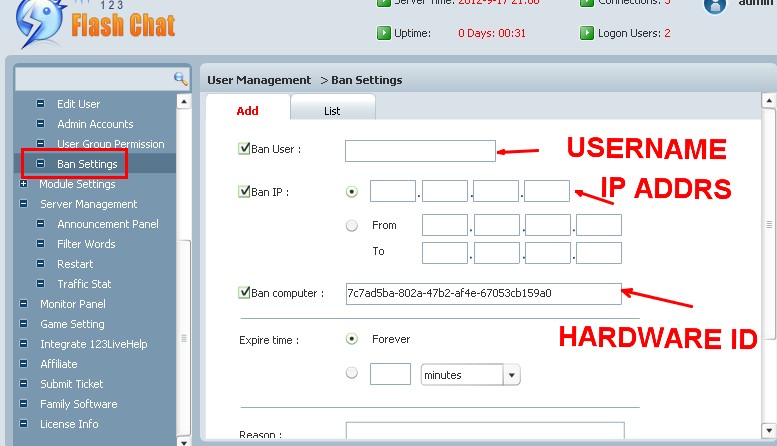This screenshot has width=777, height=446.
Task: Expand the Module Settings tree node
Action: pyautogui.click(x=23, y=183)
